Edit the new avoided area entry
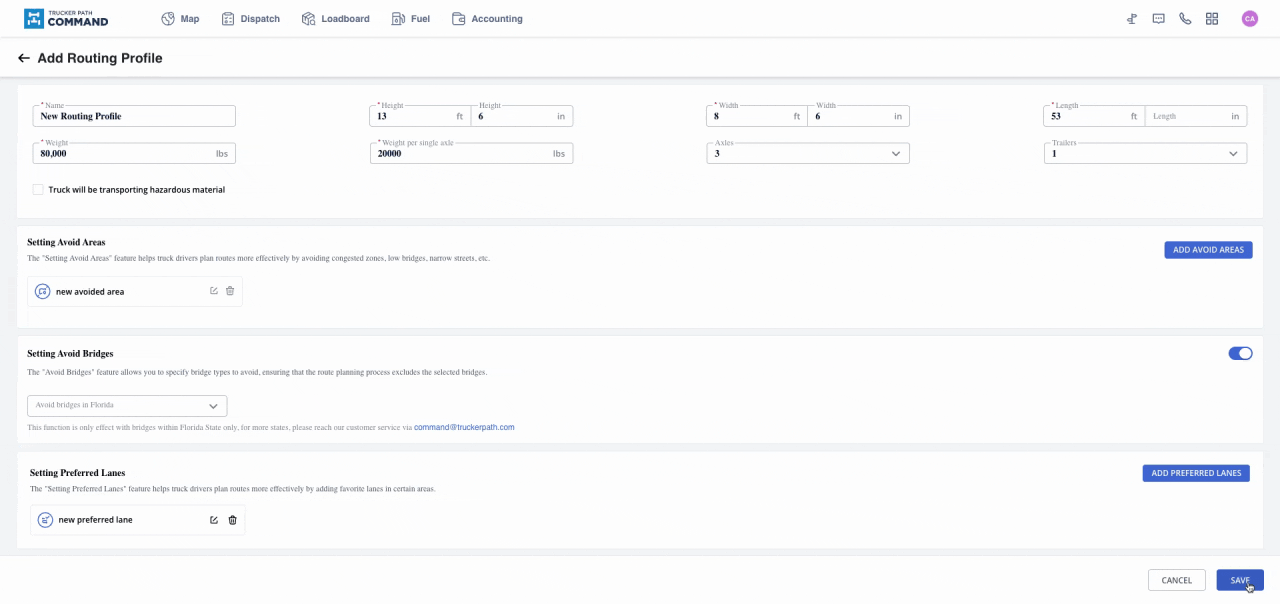The width and height of the screenshot is (1280, 604). (214, 291)
